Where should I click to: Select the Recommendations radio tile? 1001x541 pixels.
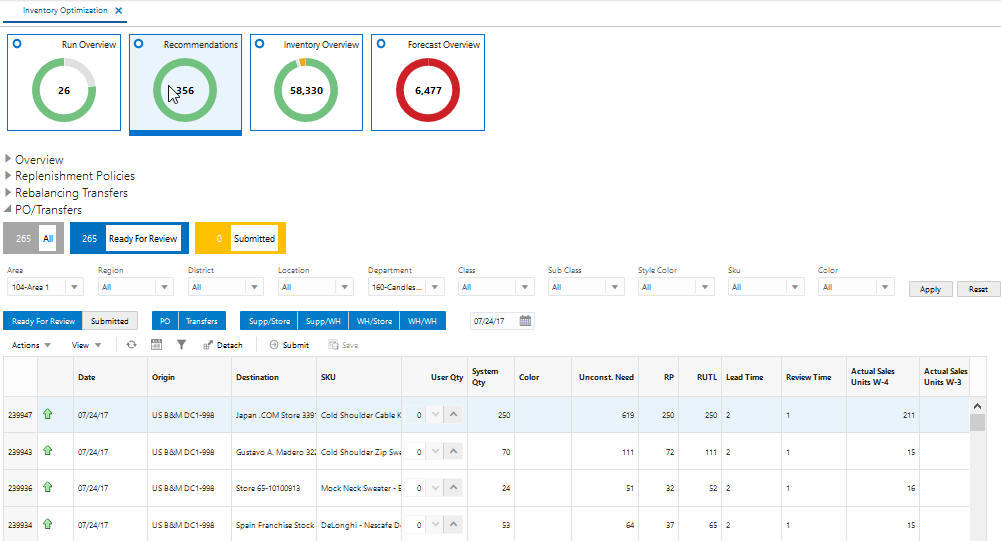[139, 44]
